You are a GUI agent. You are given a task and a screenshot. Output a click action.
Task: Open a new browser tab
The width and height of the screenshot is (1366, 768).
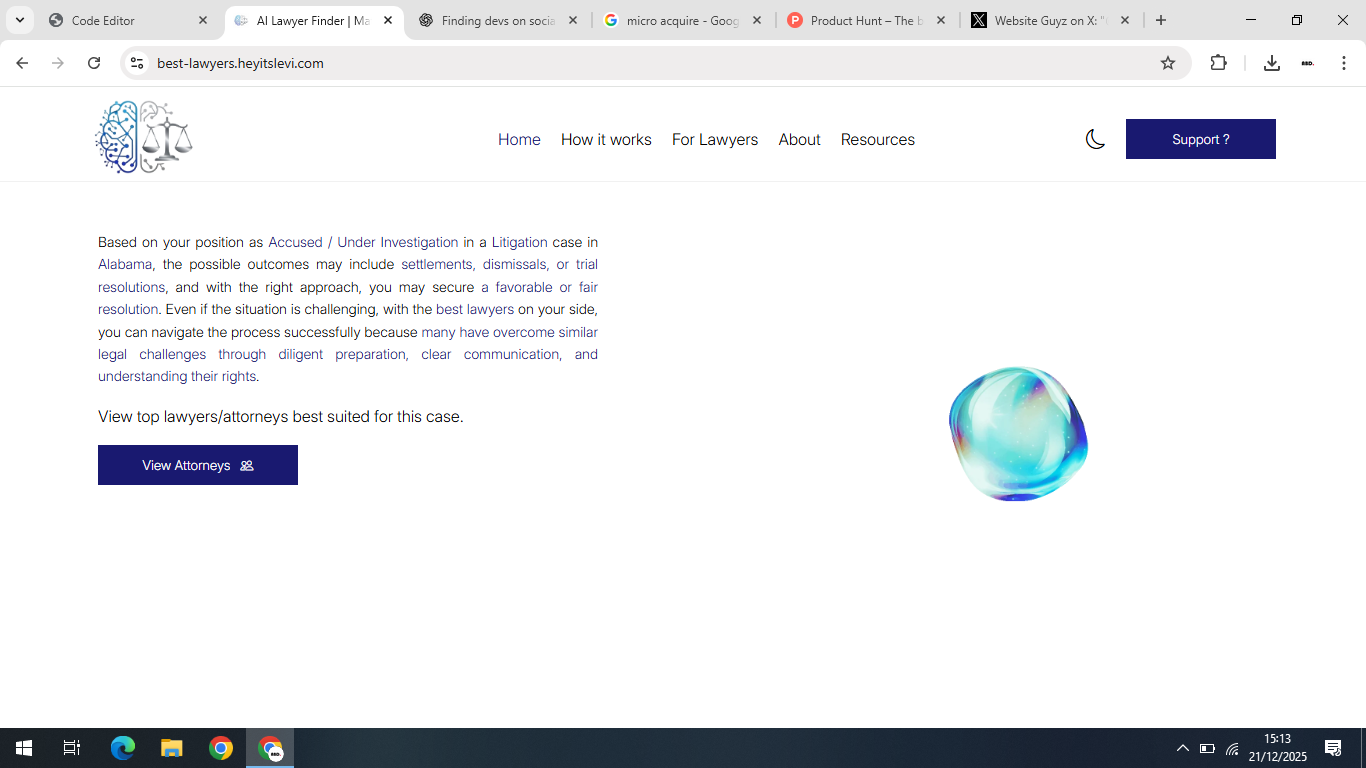coord(1160,20)
